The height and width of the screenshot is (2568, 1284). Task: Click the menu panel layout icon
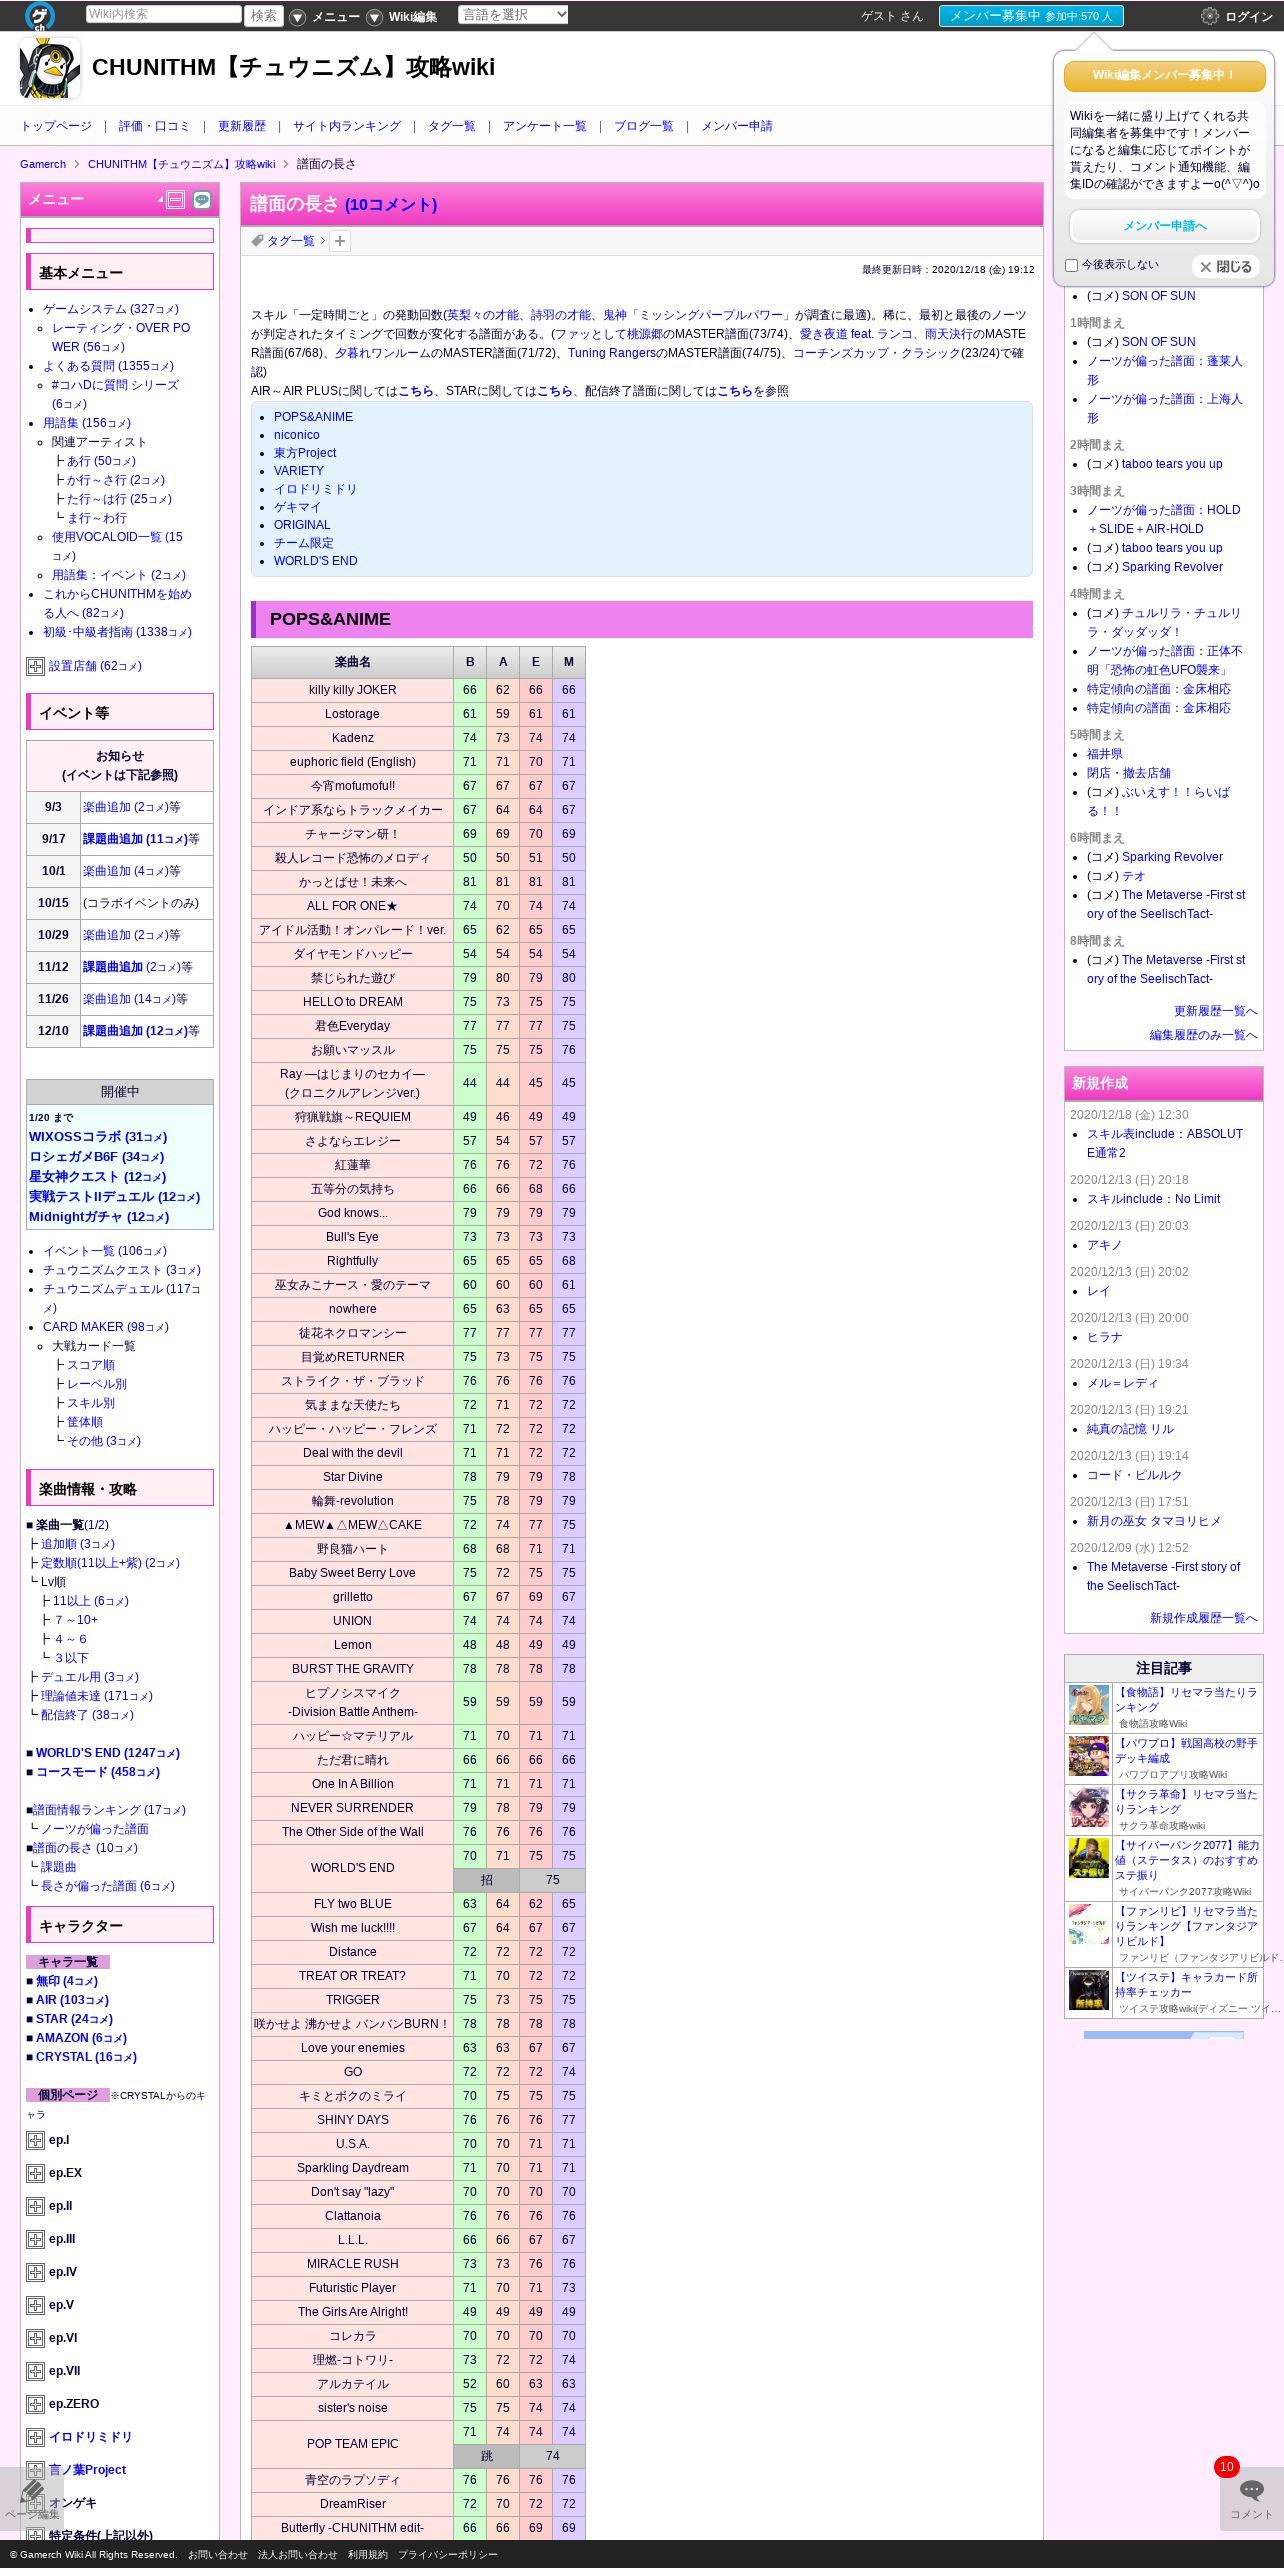tap(176, 200)
